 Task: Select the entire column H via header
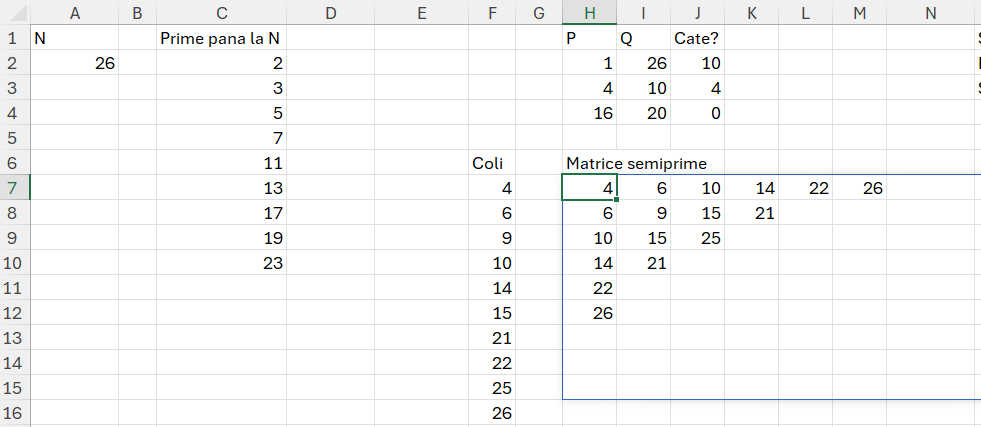tap(589, 13)
